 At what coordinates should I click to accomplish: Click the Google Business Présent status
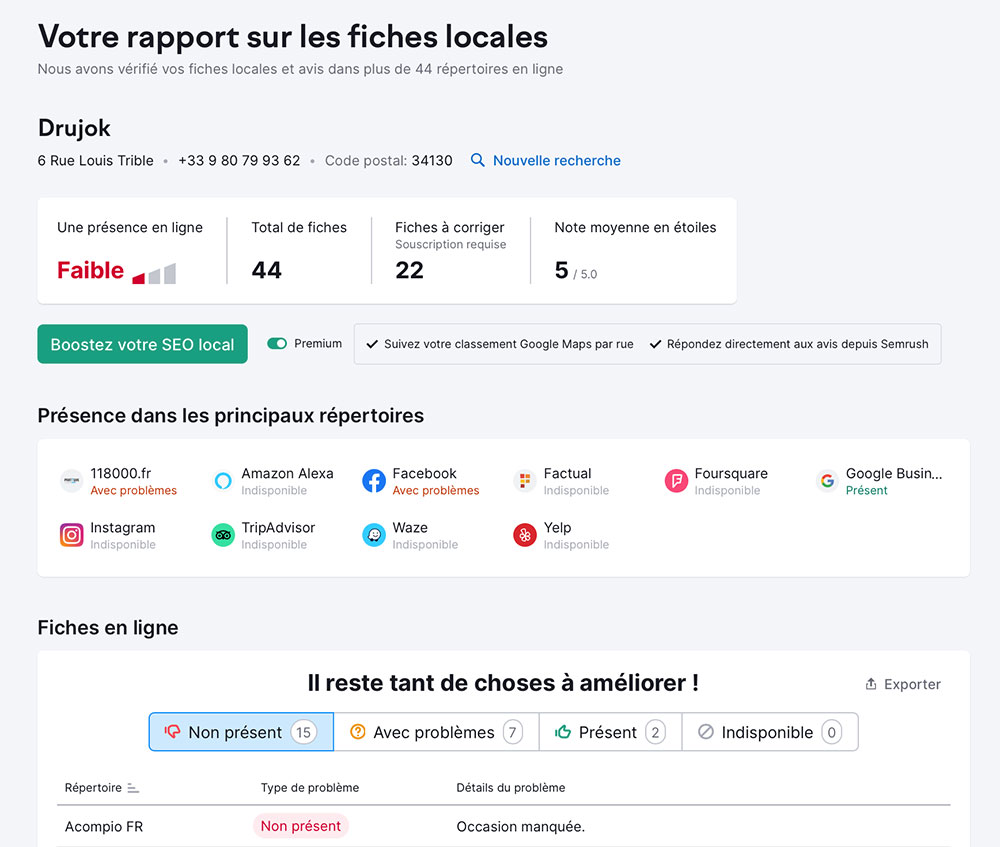(x=866, y=490)
